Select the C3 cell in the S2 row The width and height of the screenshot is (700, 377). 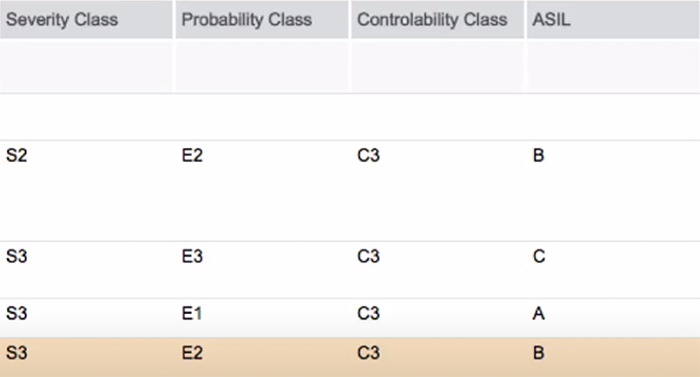[368, 155]
